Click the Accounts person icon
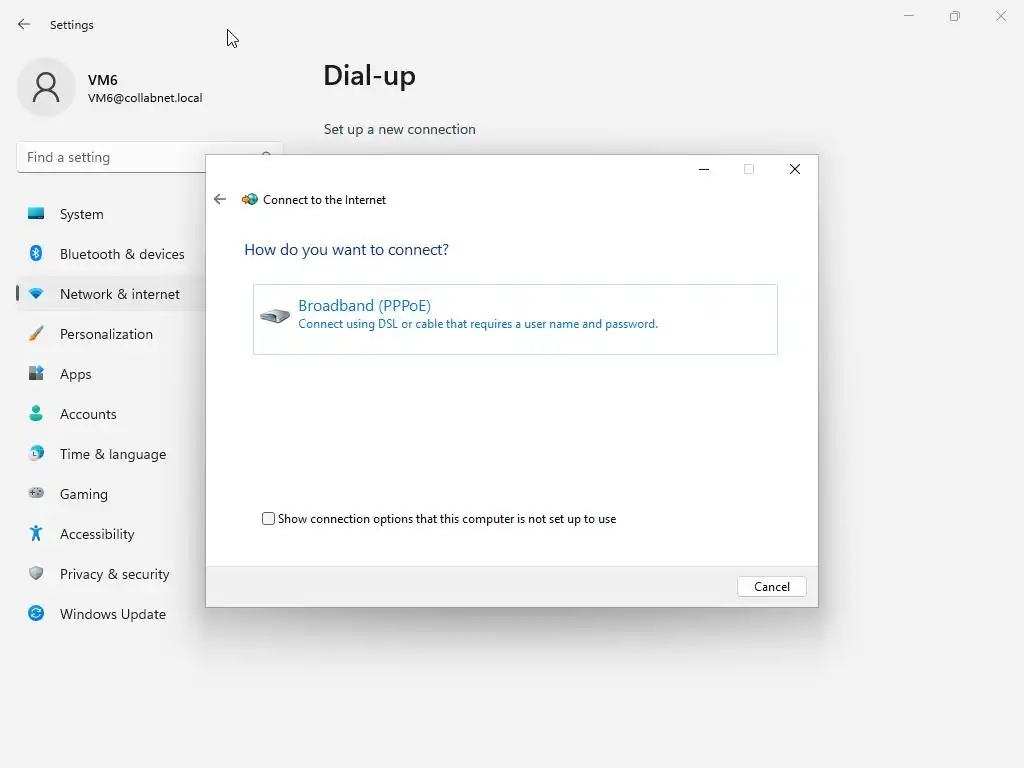 pos(36,413)
